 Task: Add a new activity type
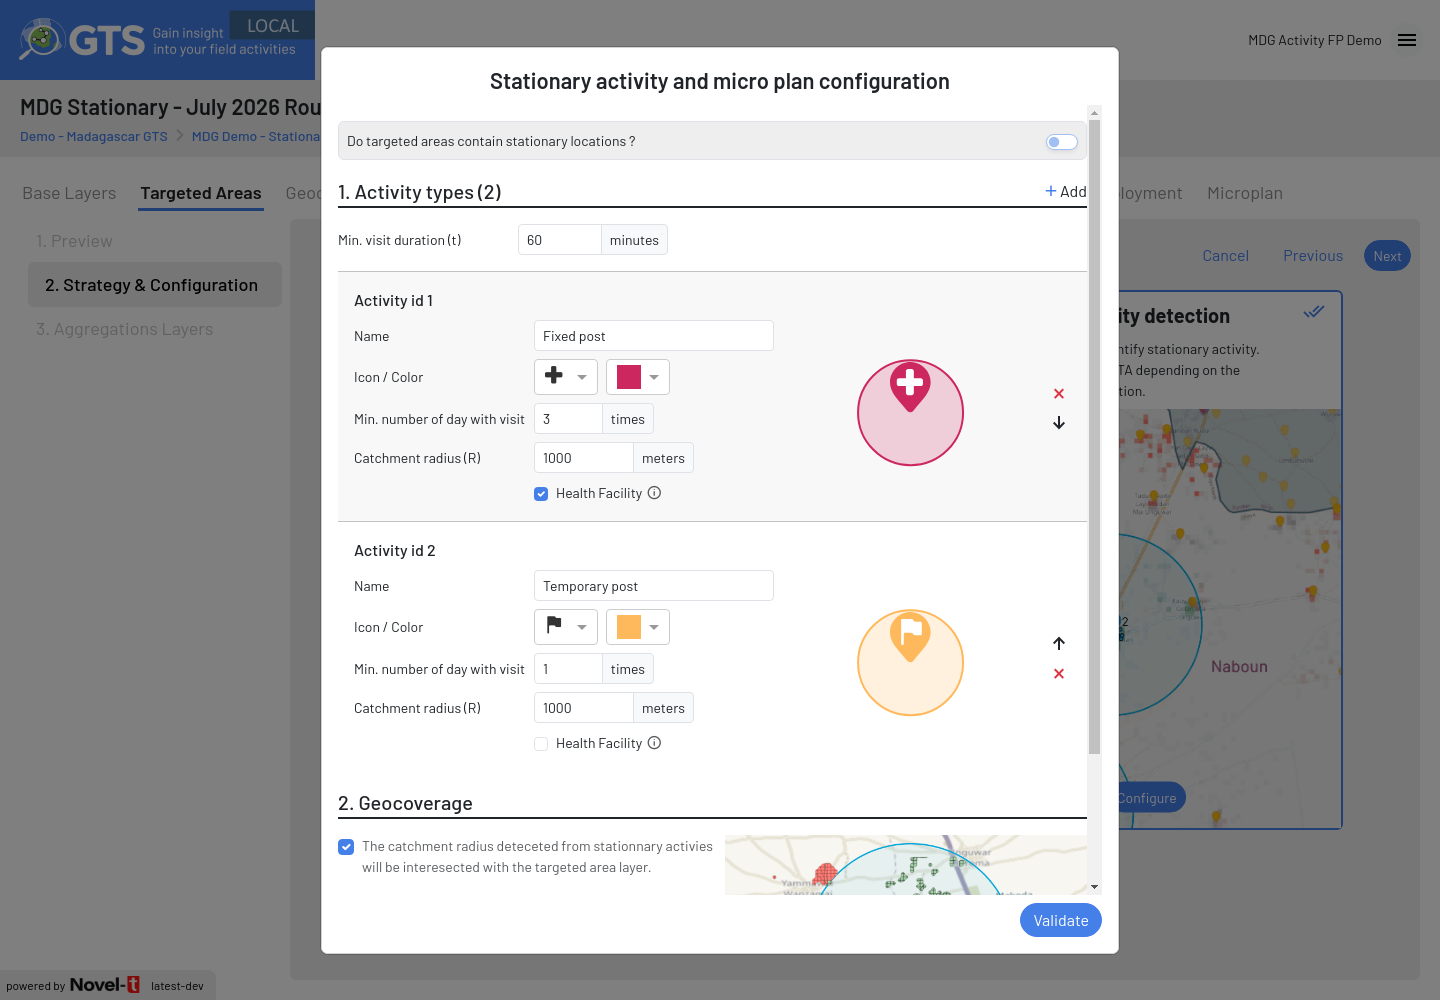point(1066,192)
